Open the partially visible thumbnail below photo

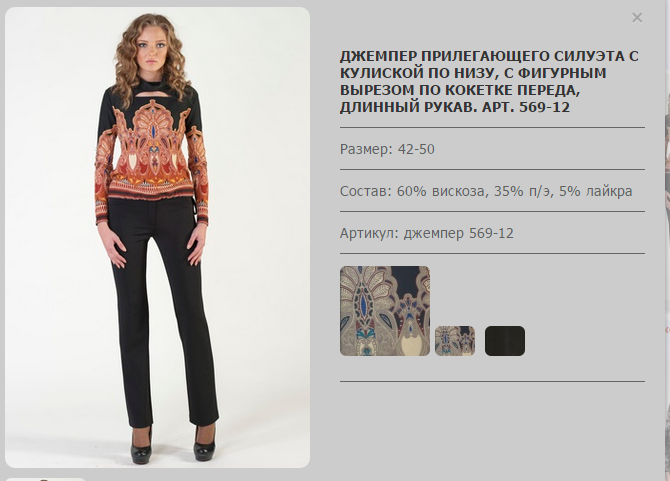pyautogui.click(x=45, y=479)
